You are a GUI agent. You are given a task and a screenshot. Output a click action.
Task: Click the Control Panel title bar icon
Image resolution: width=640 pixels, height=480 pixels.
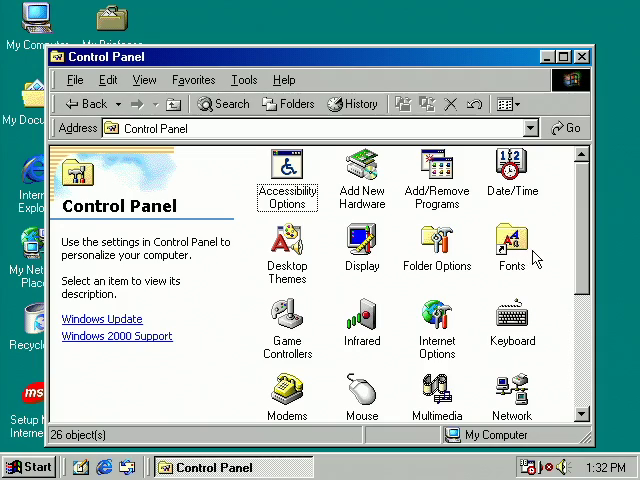point(58,57)
